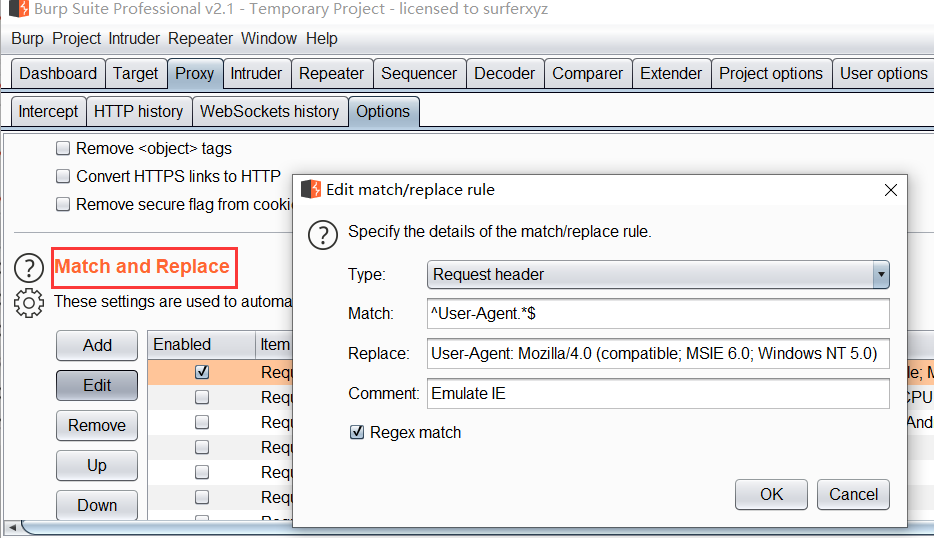Click Burp logo in Edit rule dialog
This screenshot has height=538, width=934.
pos(310,189)
